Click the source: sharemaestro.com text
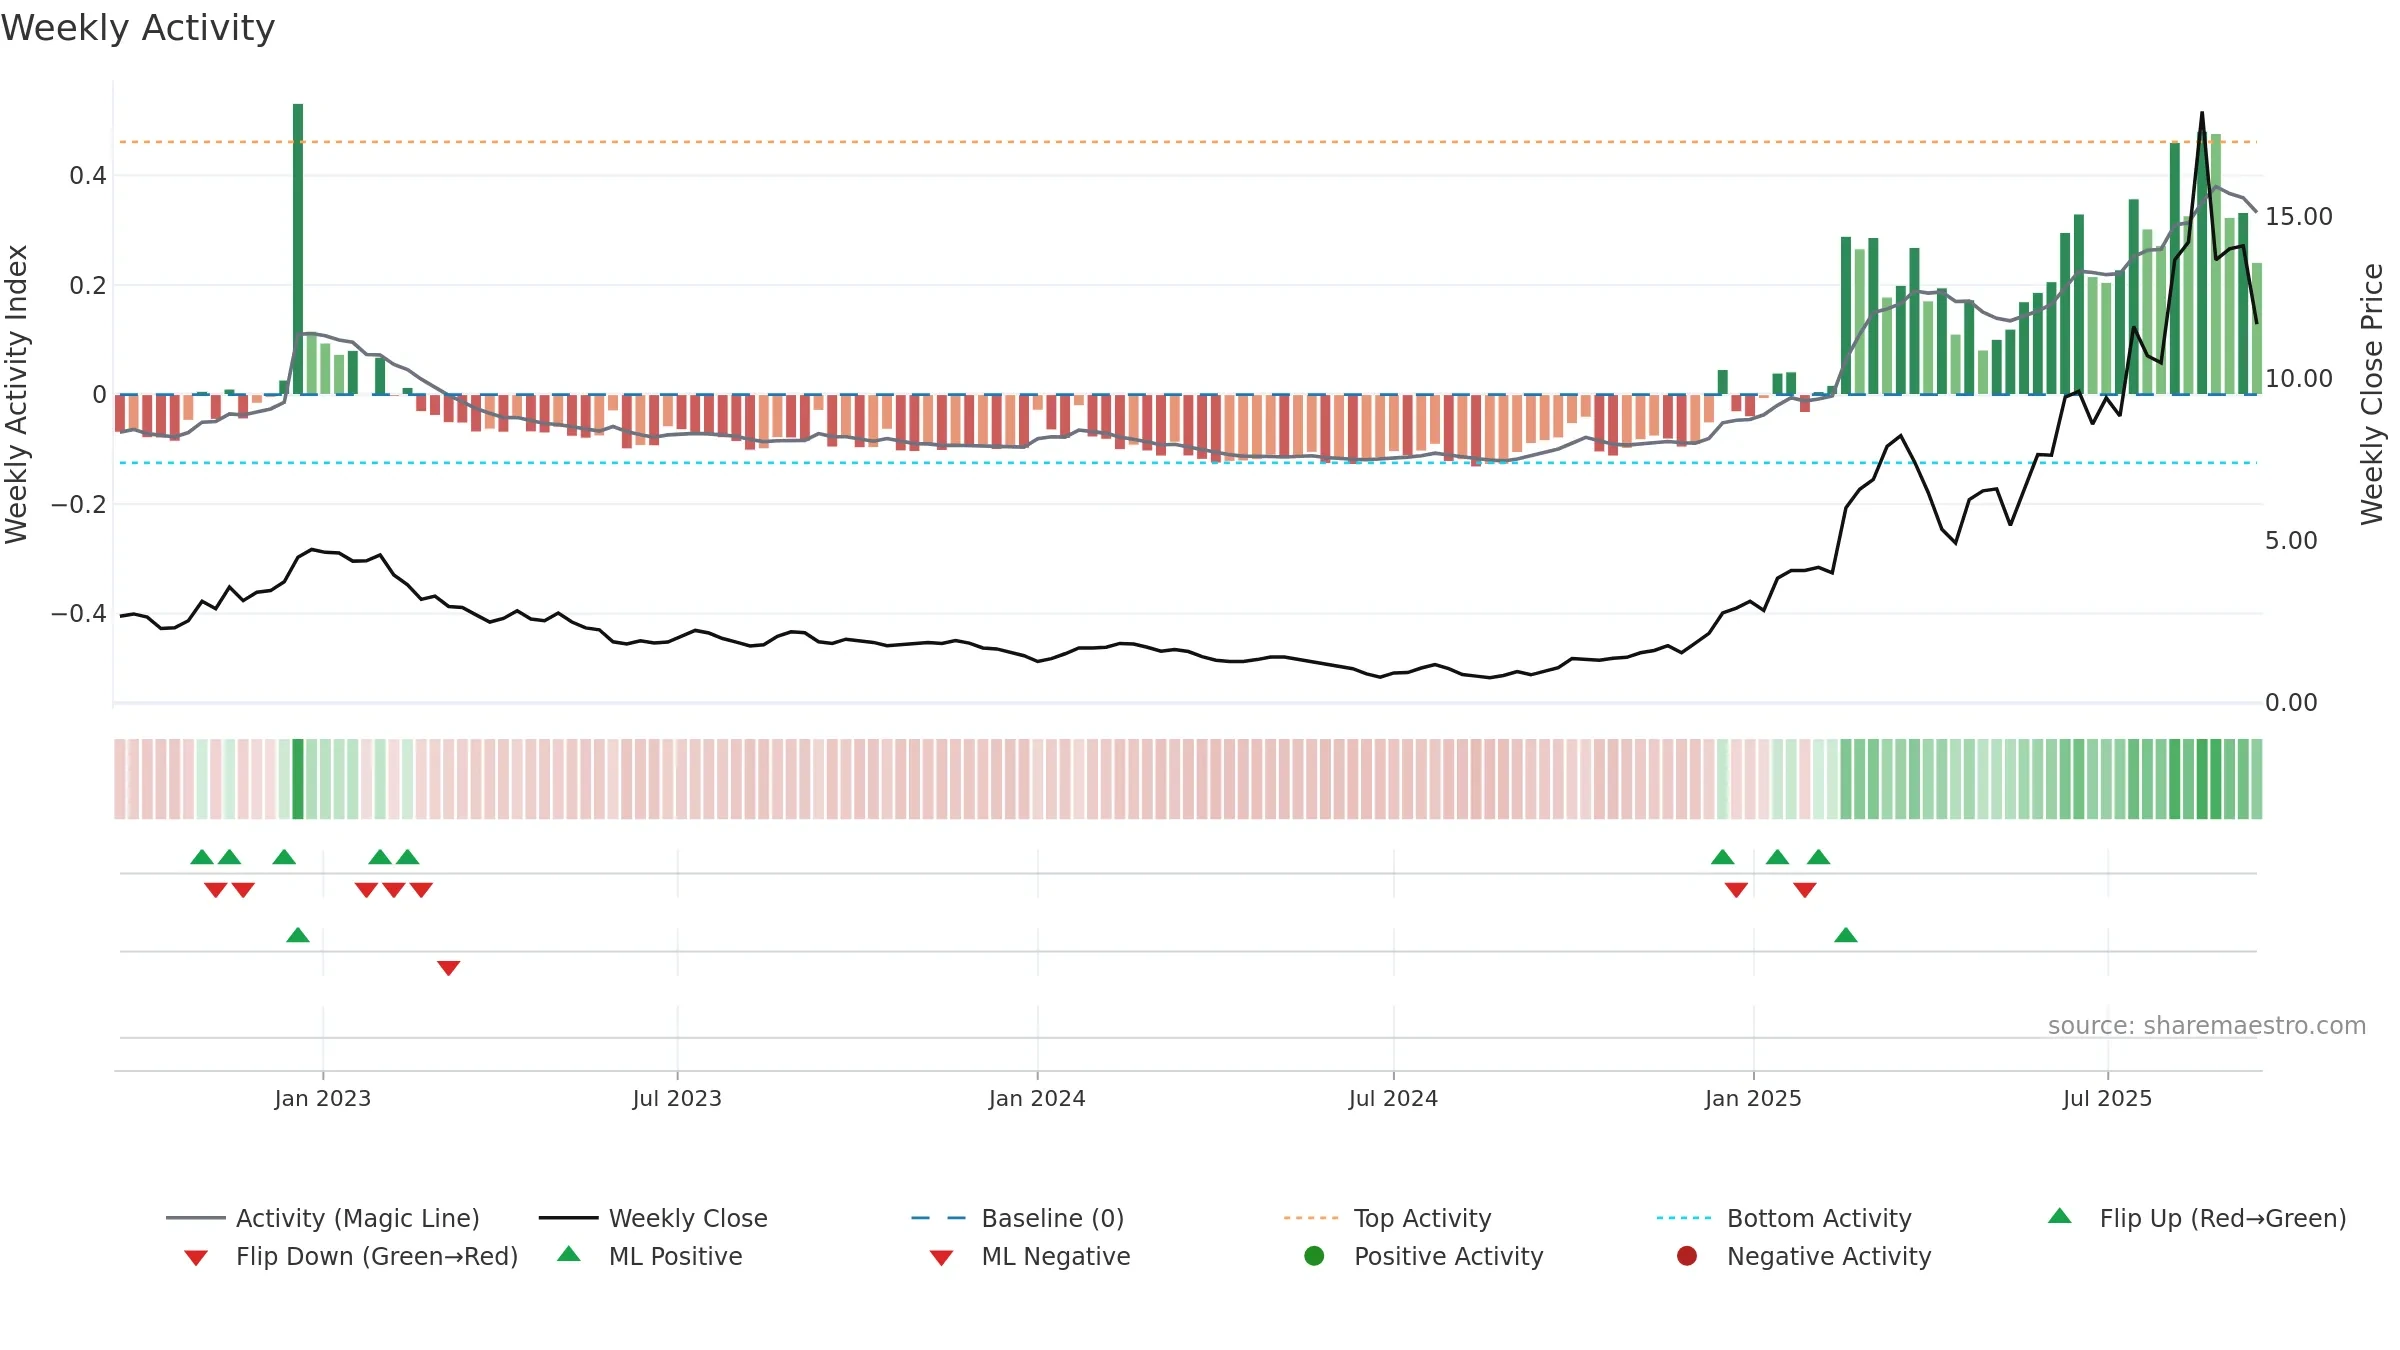 tap(2207, 1025)
